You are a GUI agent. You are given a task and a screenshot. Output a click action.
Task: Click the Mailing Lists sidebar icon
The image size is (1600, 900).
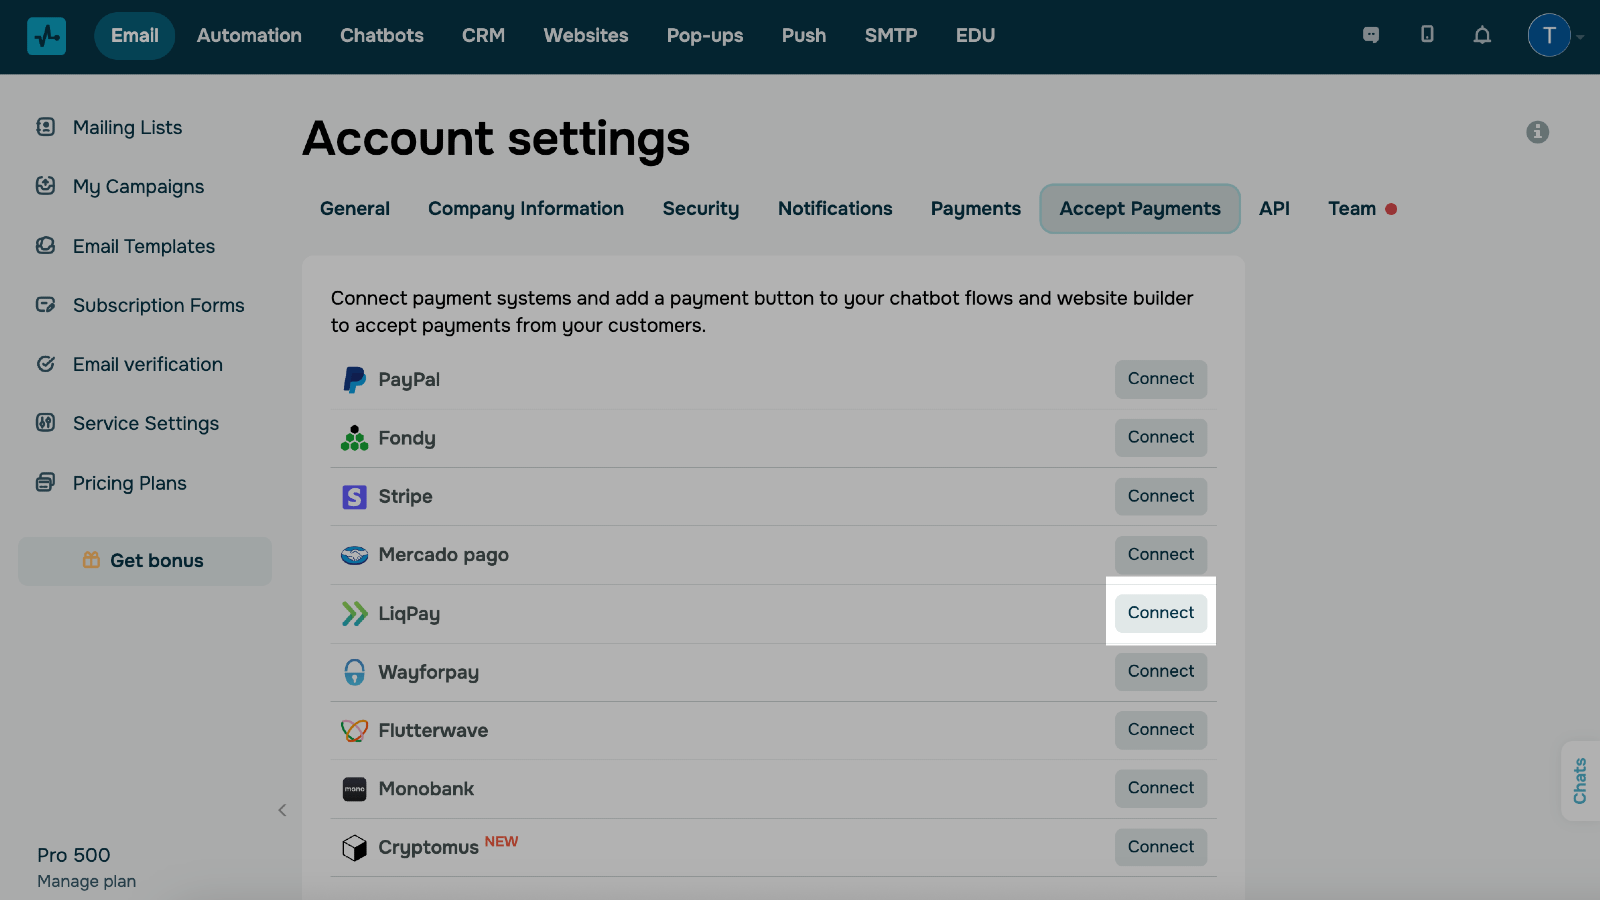pyautogui.click(x=46, y=127)
